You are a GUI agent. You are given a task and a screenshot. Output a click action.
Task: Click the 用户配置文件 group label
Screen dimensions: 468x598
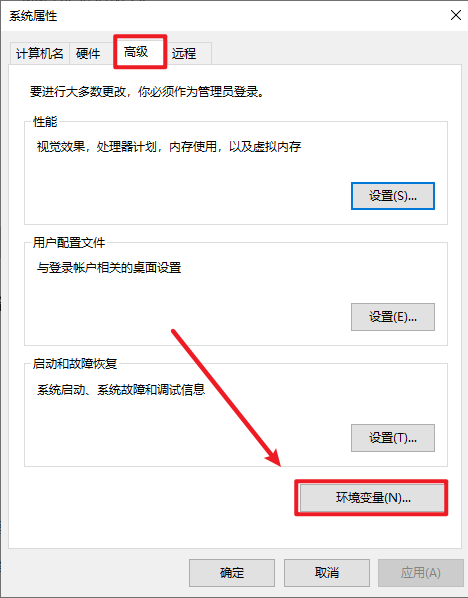click(69, 243)
